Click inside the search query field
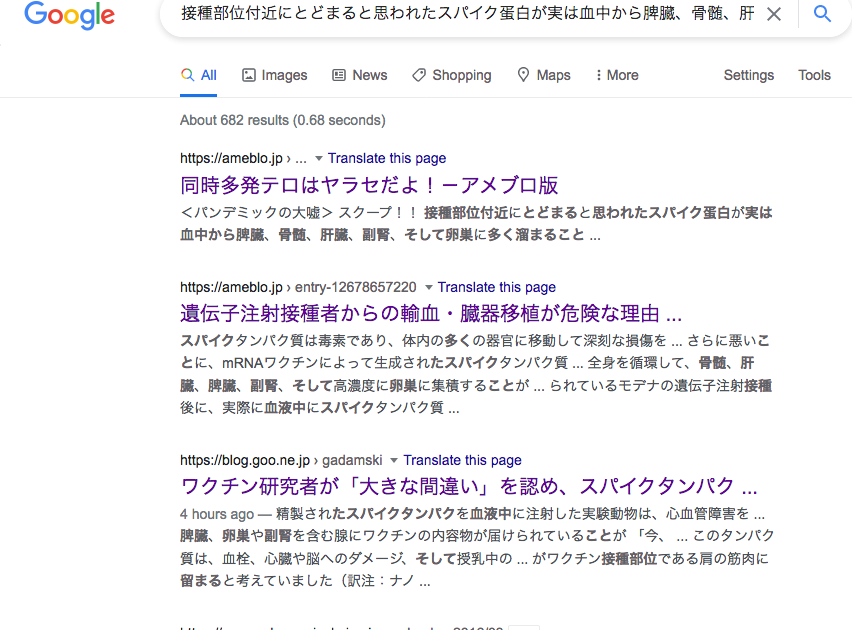This screenshot has height=630, width=852. click(467, 14)
